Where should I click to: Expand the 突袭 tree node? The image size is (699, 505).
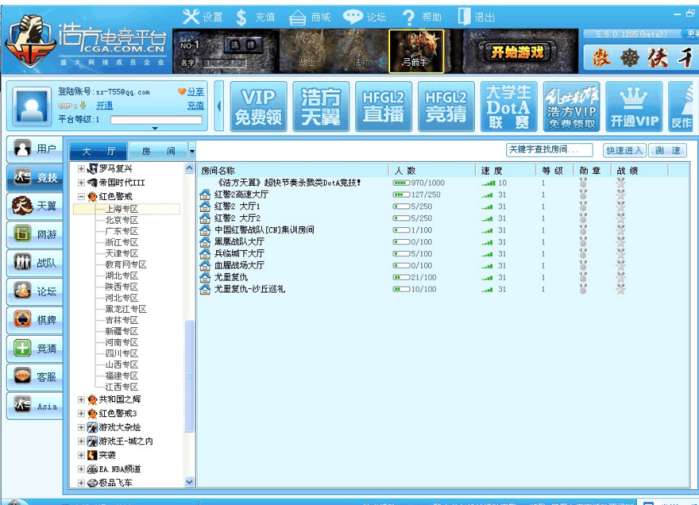81,455
